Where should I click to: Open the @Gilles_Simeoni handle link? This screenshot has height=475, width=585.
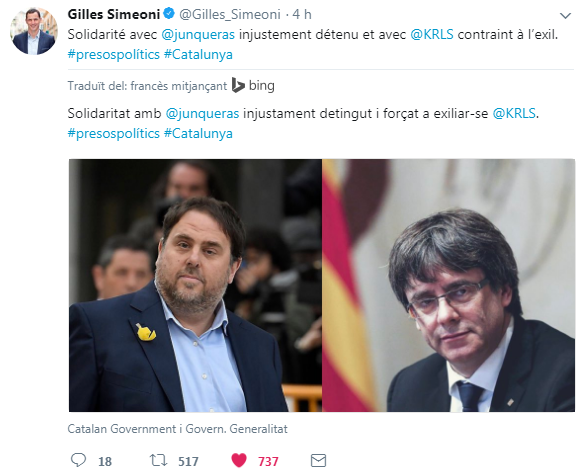click(x=229, y=15)
